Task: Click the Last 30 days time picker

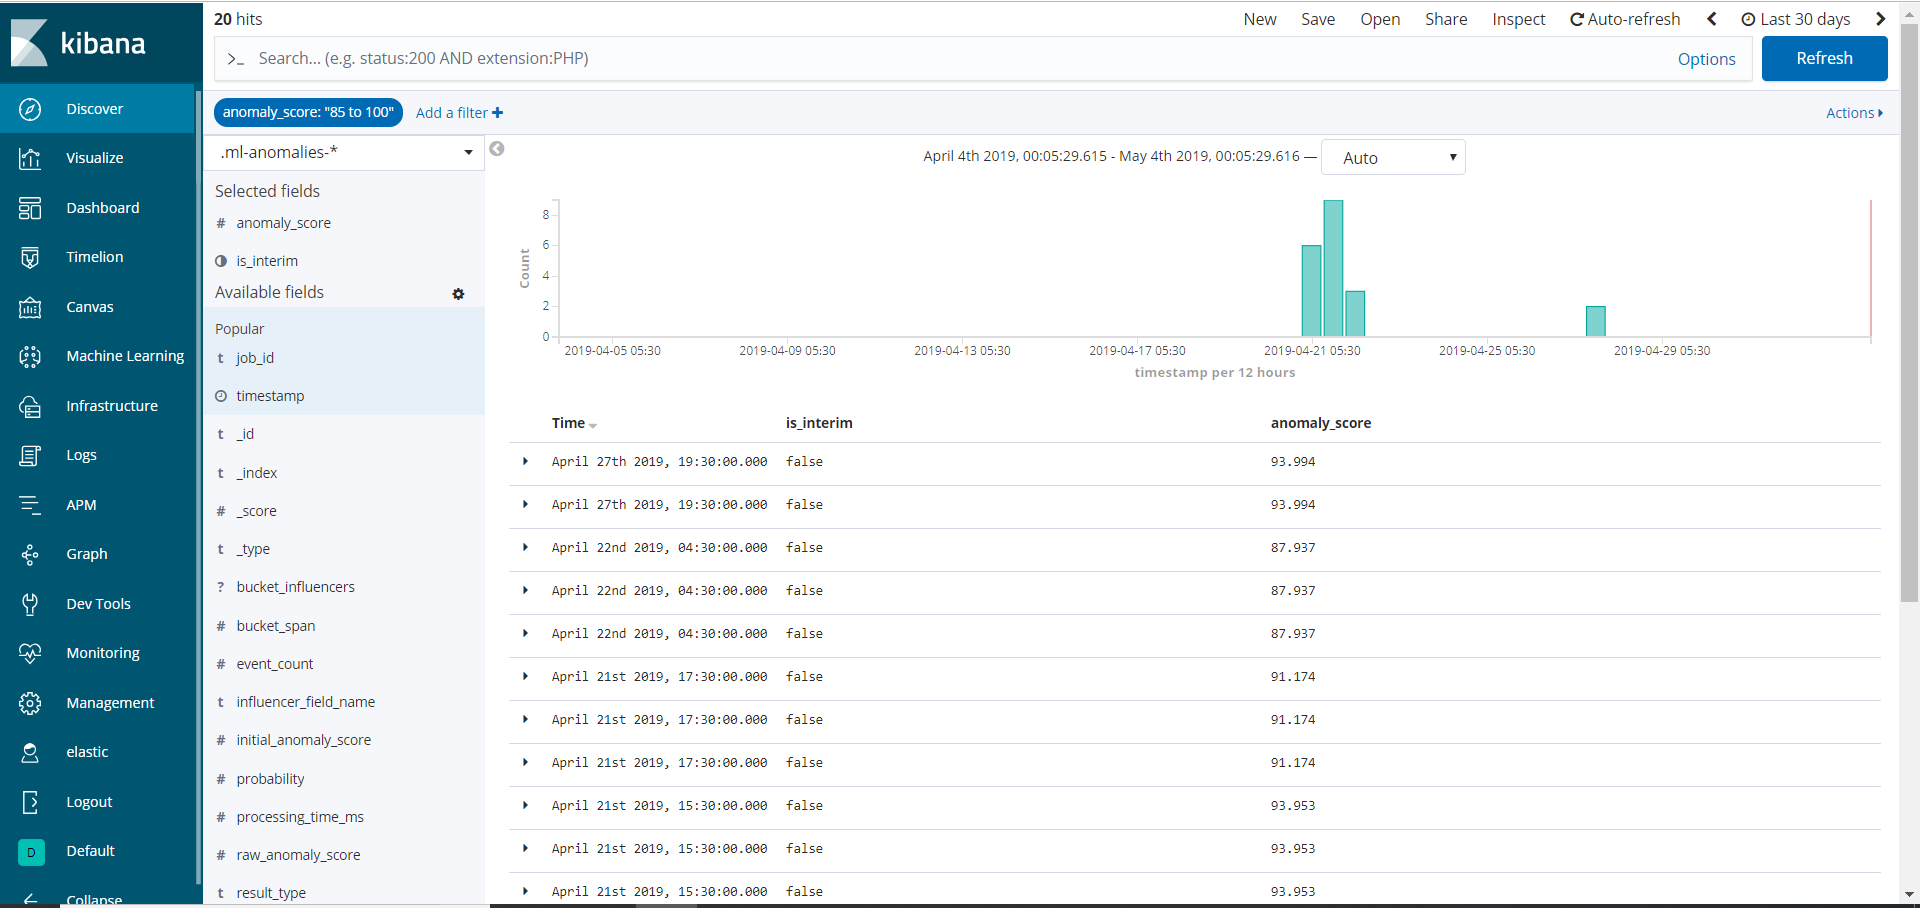Action: [x=1796, y=19]
